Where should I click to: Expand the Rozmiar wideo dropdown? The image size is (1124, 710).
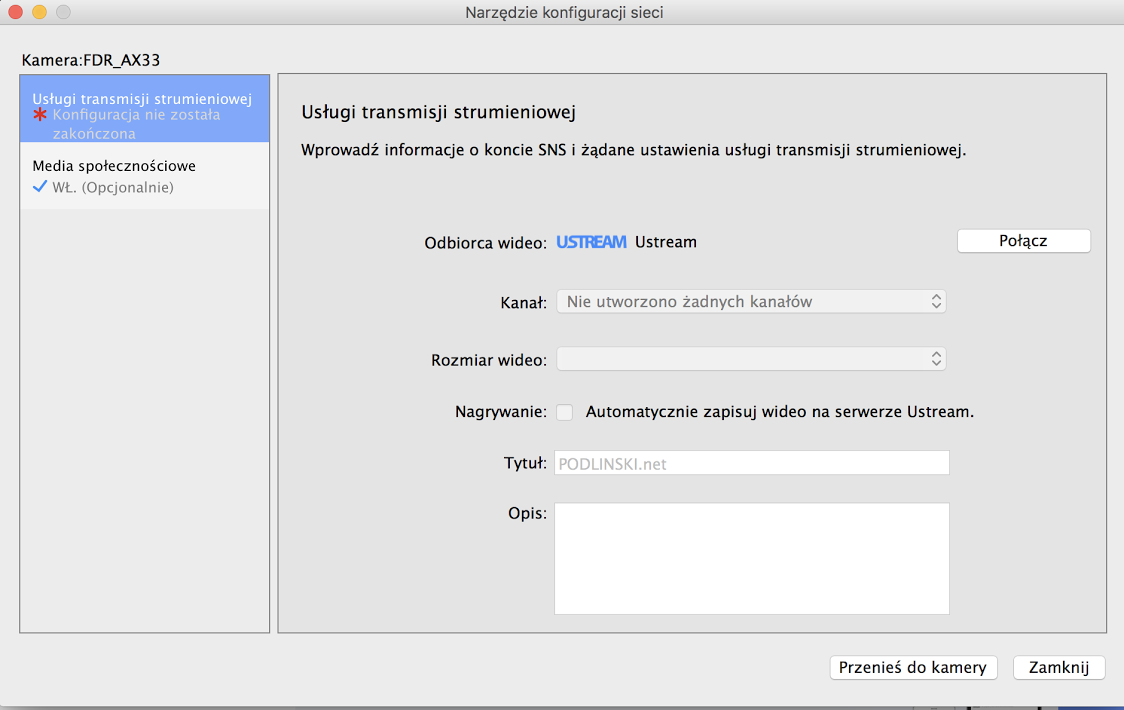click(750, 359)
